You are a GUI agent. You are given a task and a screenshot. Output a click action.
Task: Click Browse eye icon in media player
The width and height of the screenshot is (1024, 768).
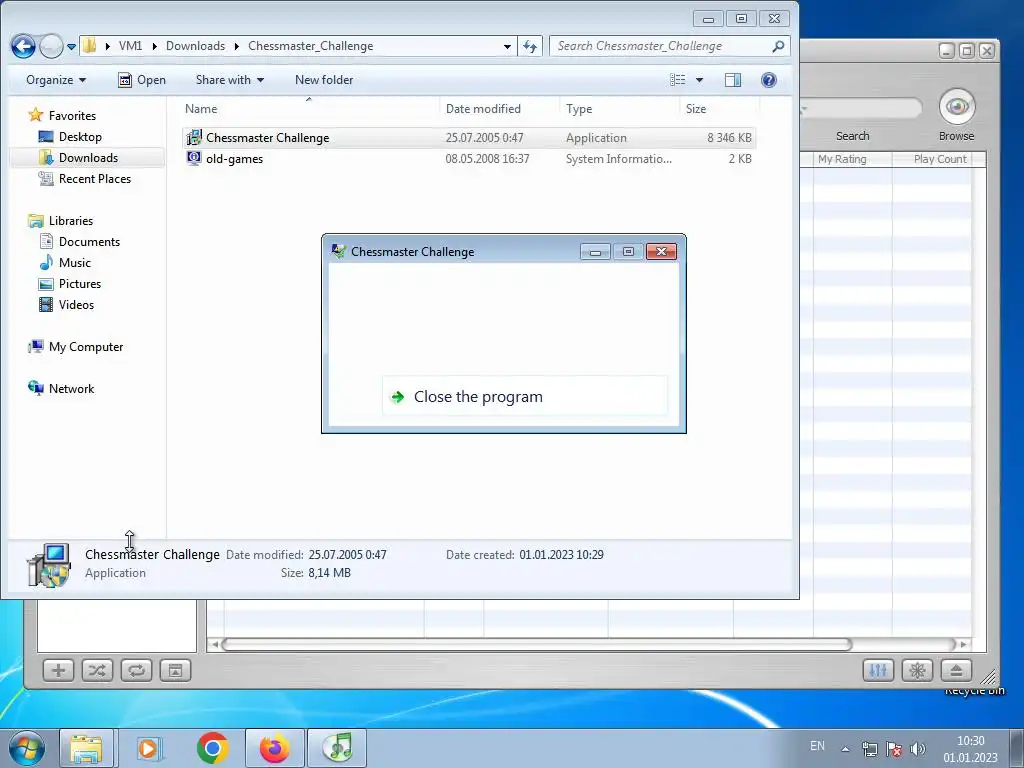pos(957,106)
